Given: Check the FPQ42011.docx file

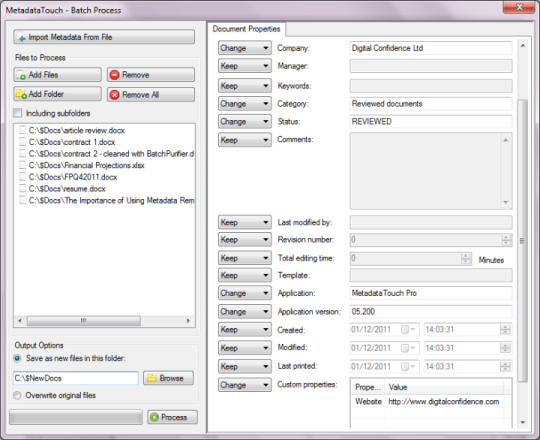Looking at the screenshot, I should pyautogui.click(x=23, y=177).
